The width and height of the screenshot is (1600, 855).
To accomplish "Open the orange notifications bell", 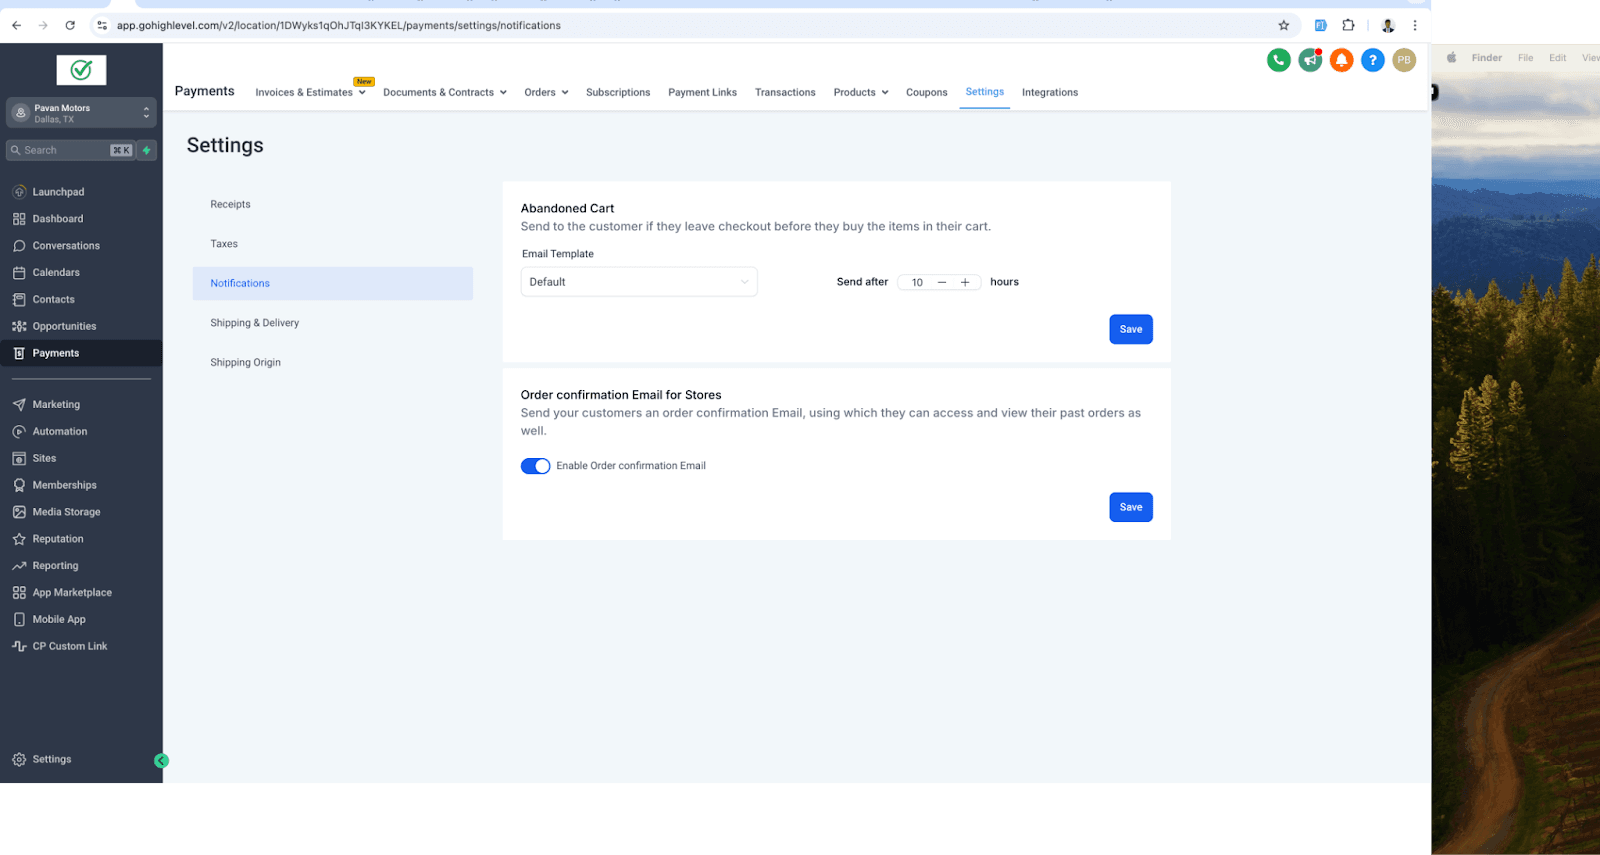I will (x=1342, y=60).
